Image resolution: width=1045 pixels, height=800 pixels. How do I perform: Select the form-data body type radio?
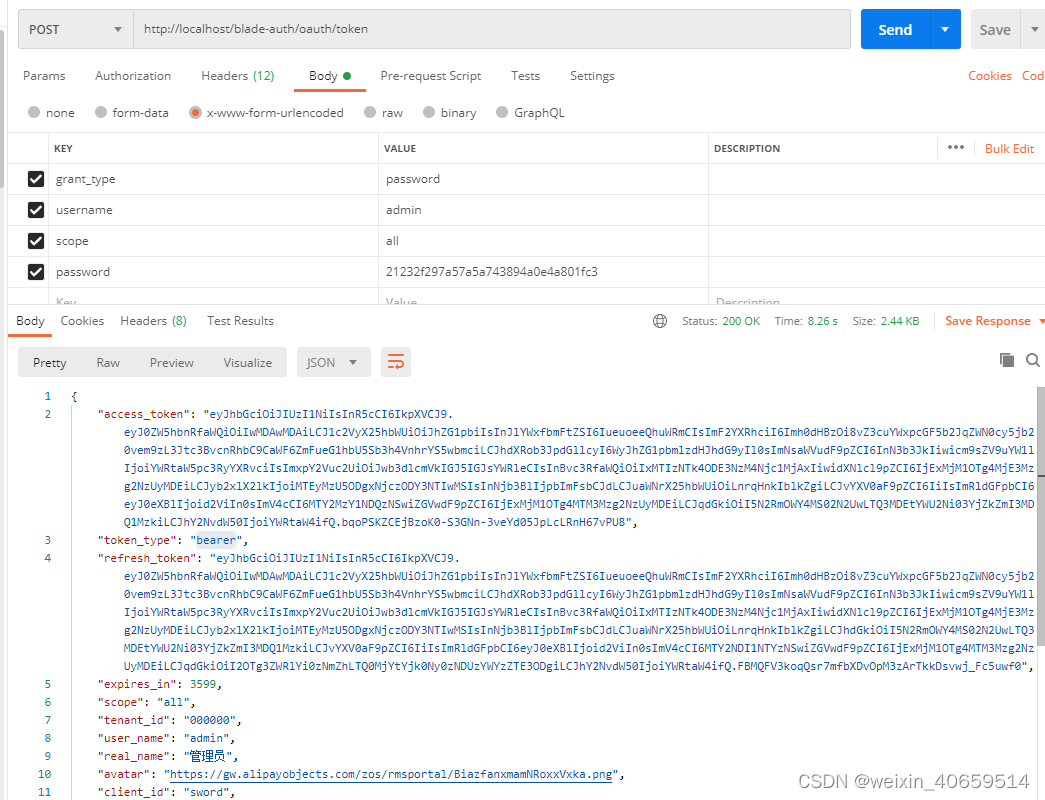point(101,112)
